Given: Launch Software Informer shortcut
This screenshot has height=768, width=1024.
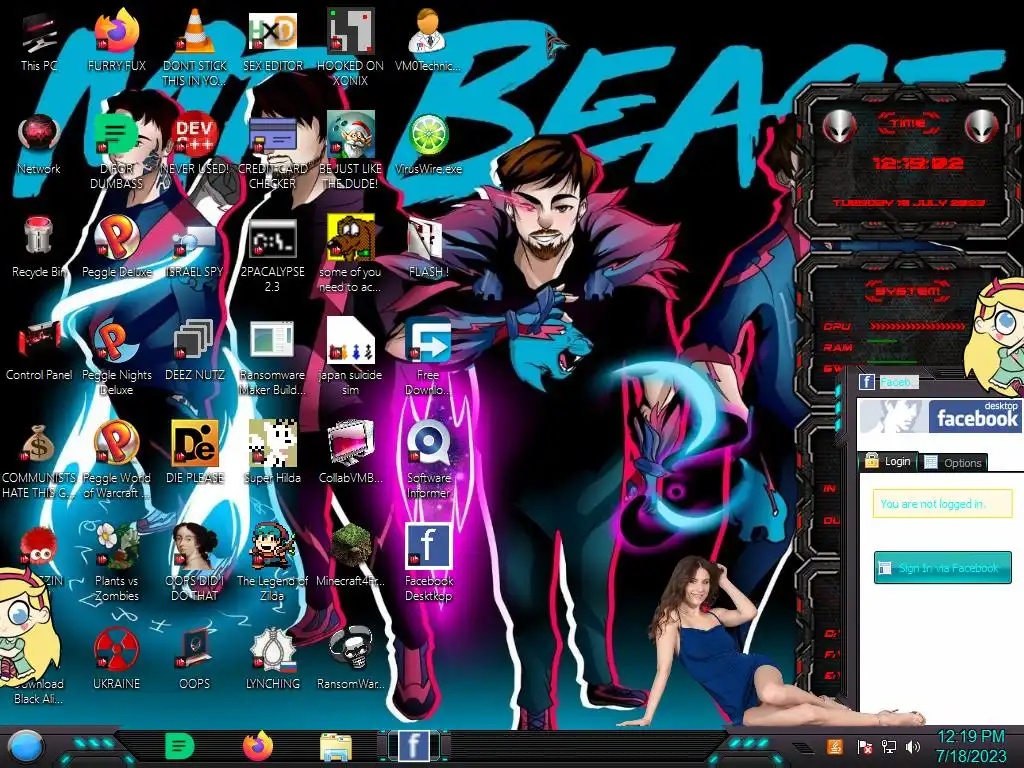Looking at the screenshot, I should point(428,444).
